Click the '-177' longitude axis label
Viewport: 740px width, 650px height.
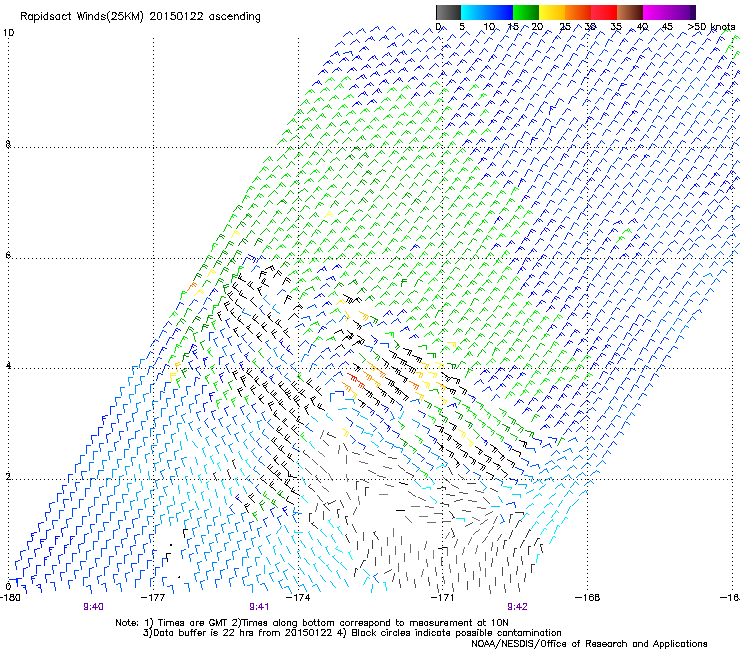point(153,598)
